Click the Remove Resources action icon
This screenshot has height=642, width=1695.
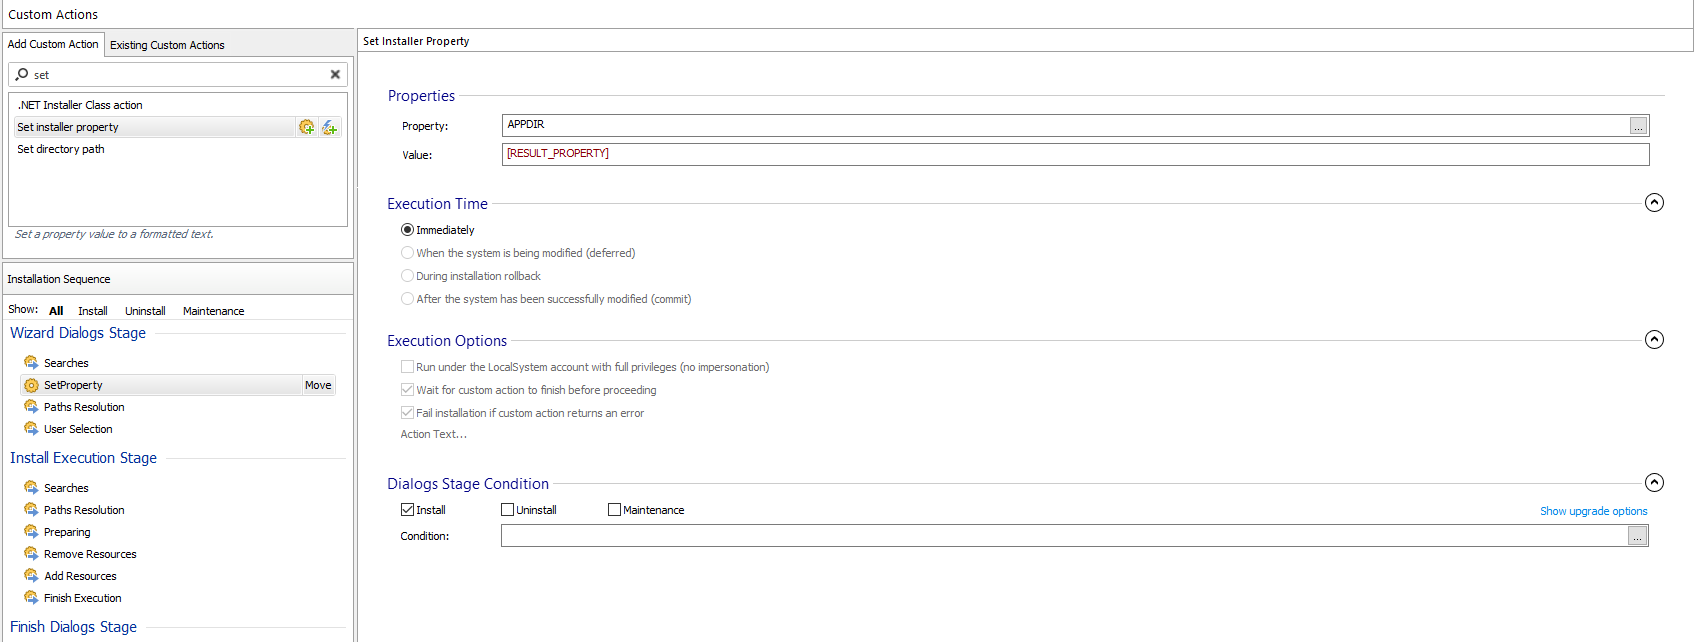click(31, 554)
